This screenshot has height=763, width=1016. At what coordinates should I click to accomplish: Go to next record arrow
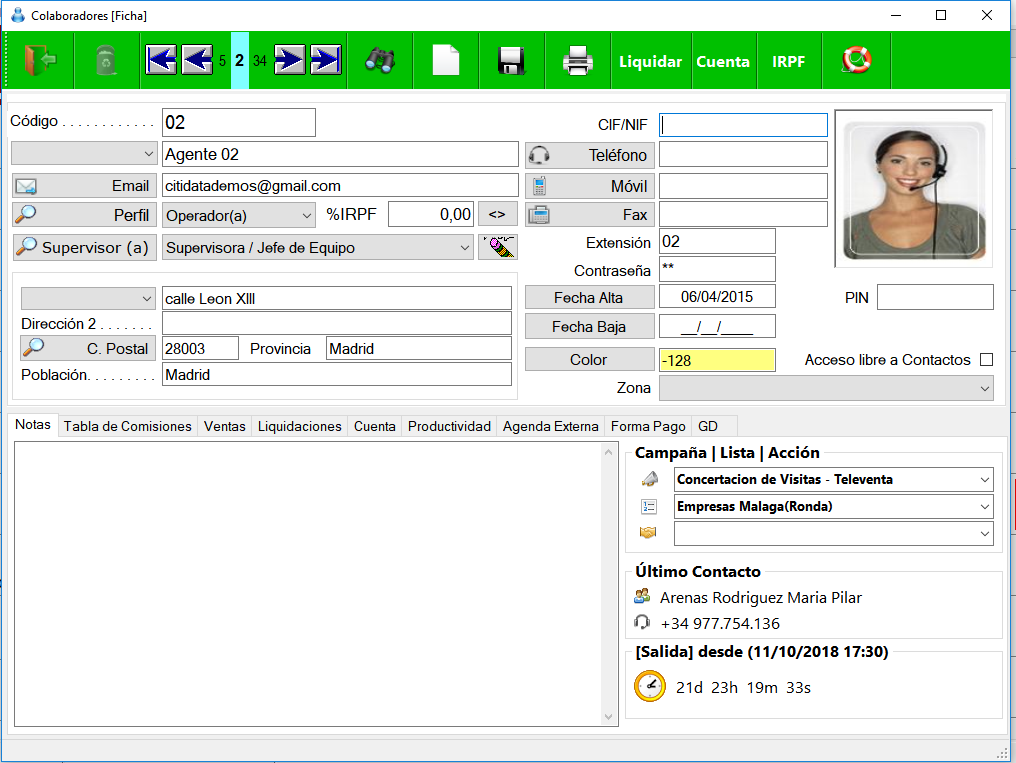tap(290, 61)
